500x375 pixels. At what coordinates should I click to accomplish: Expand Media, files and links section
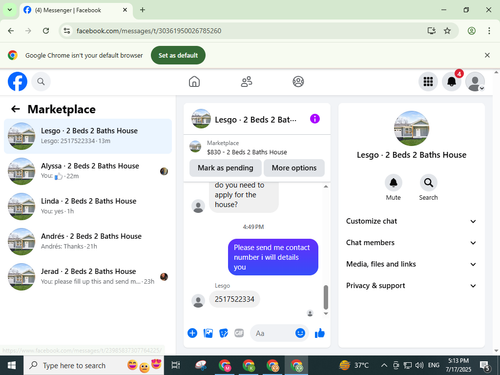(411, 264)
